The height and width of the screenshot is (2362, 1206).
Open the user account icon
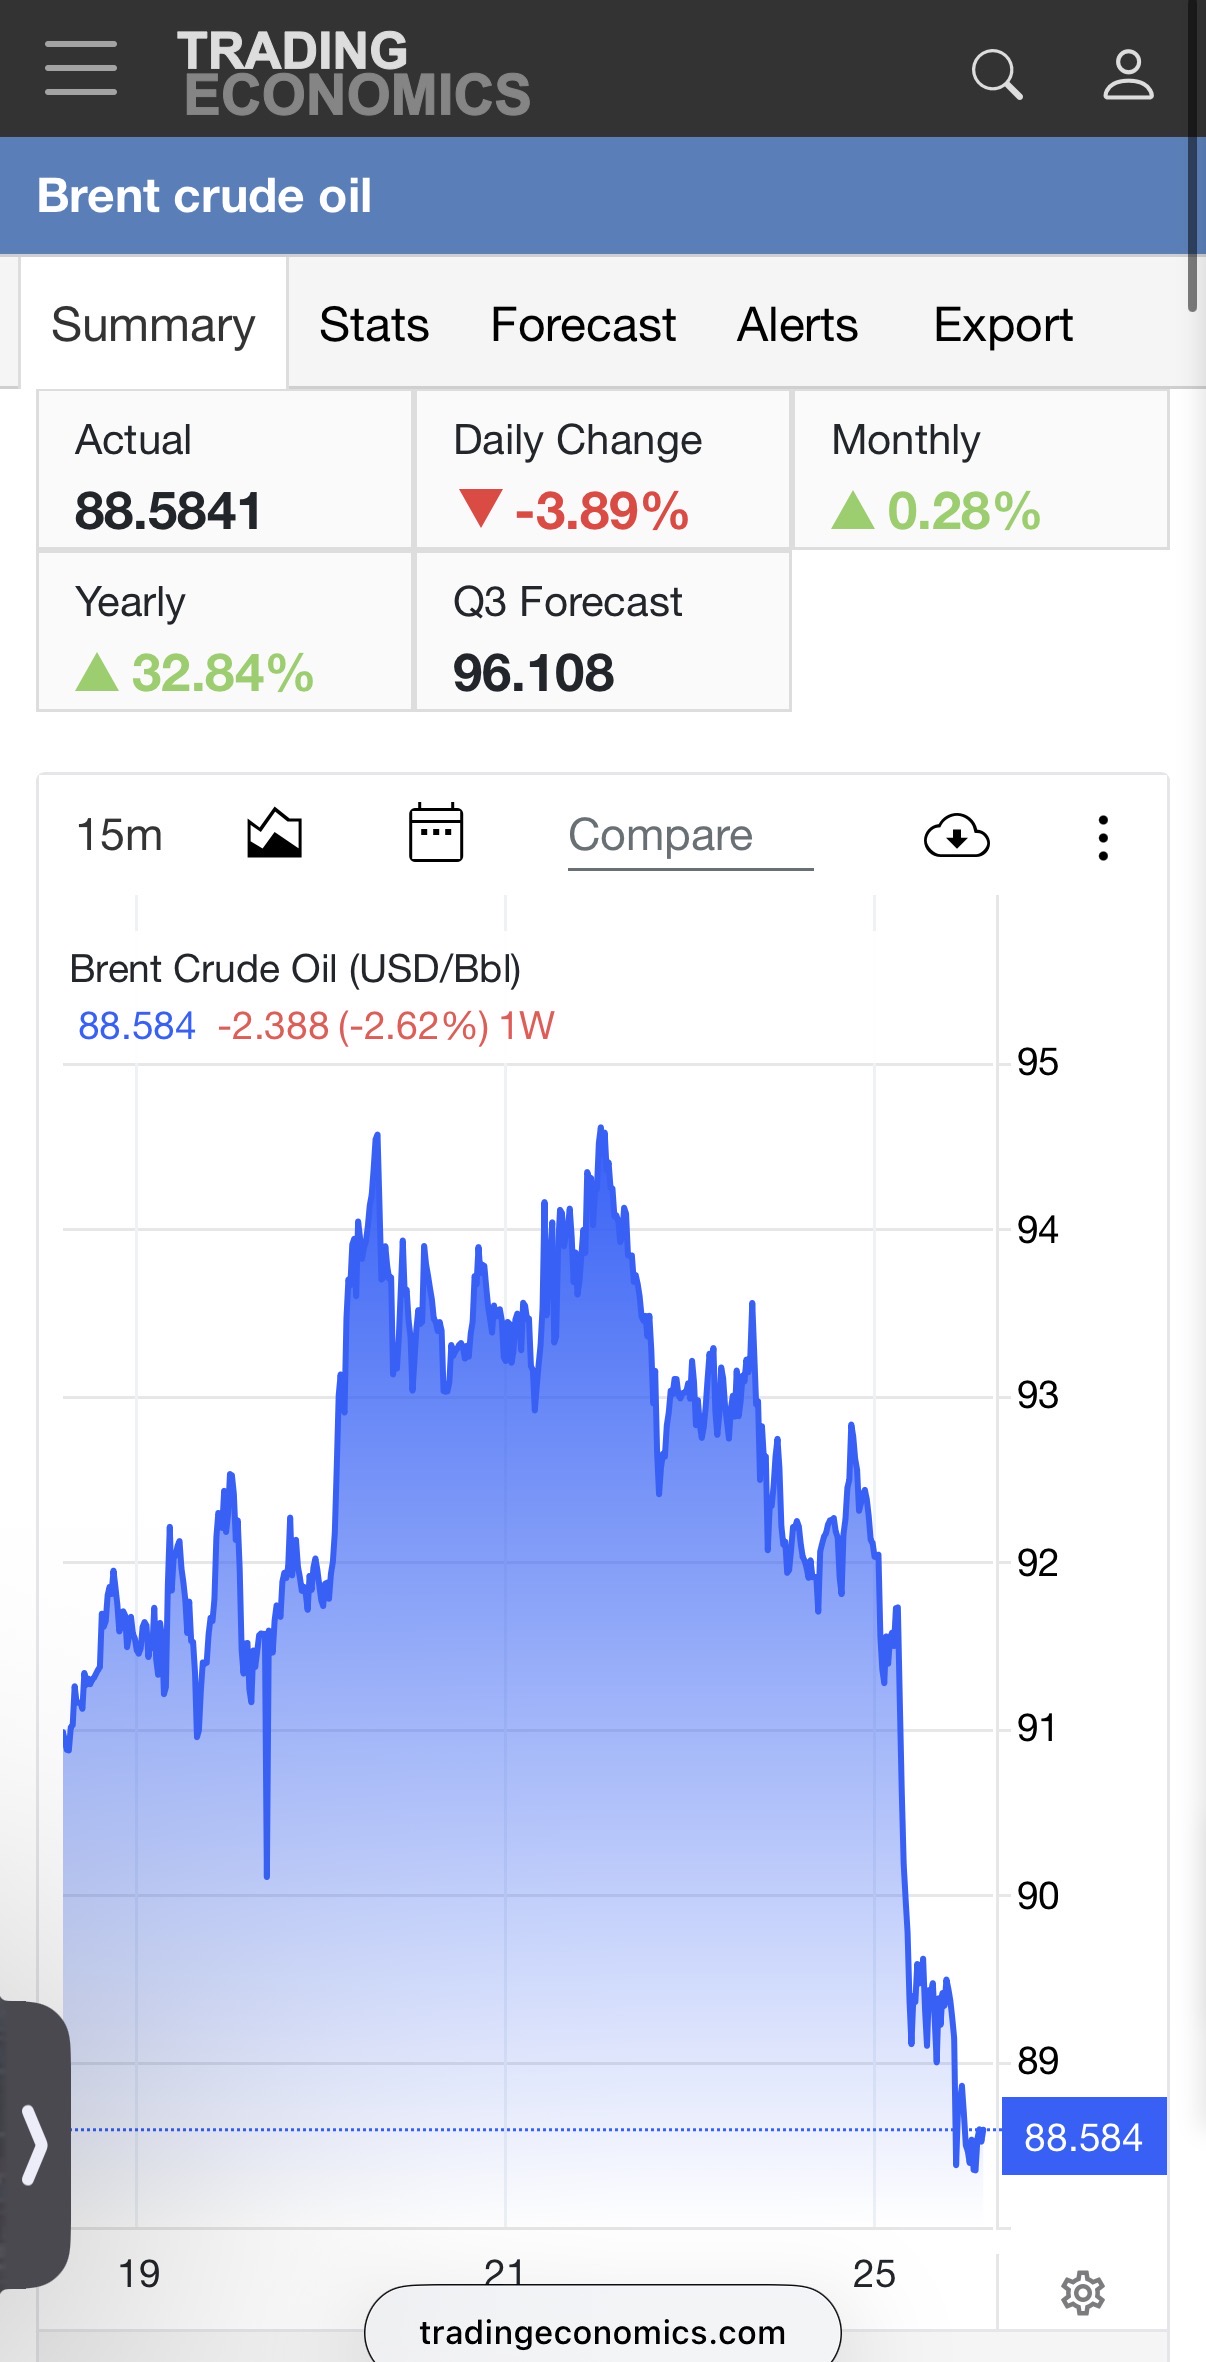1128,75
